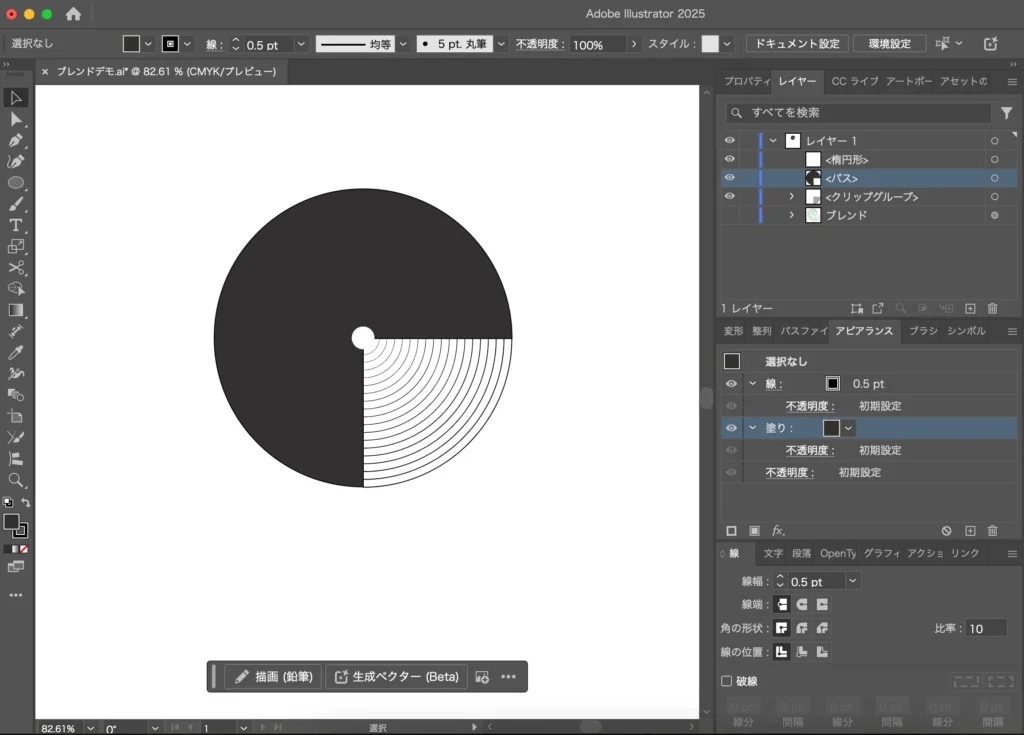Activate the Paintbrush tool
This screenshot has width=1024, height=735.
(x=15, y=204)
